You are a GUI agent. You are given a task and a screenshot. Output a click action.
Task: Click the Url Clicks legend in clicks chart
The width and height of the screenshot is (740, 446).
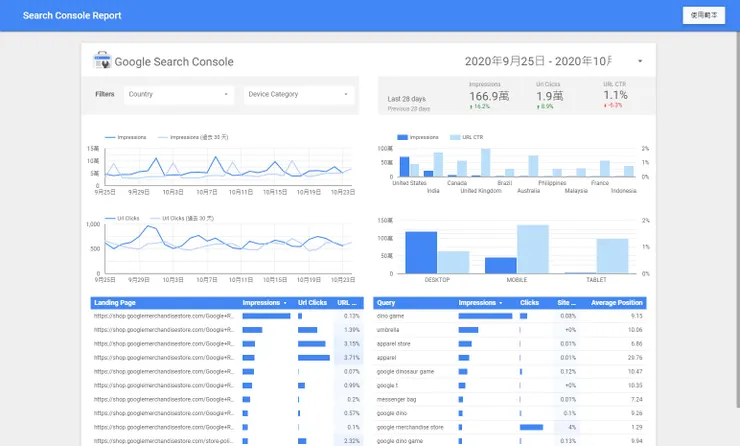tap(122, 219)
